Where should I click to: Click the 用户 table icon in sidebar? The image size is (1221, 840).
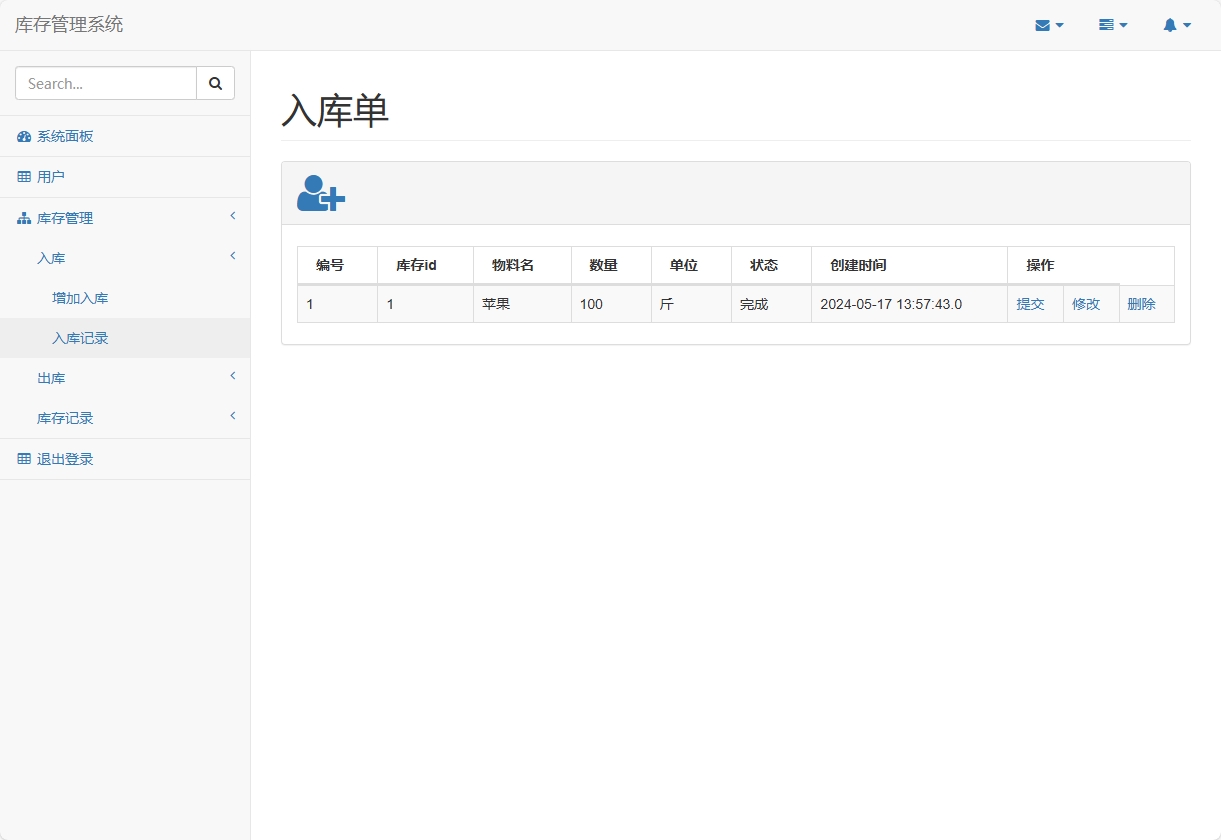pyautogui.click(x=22, y=176)
